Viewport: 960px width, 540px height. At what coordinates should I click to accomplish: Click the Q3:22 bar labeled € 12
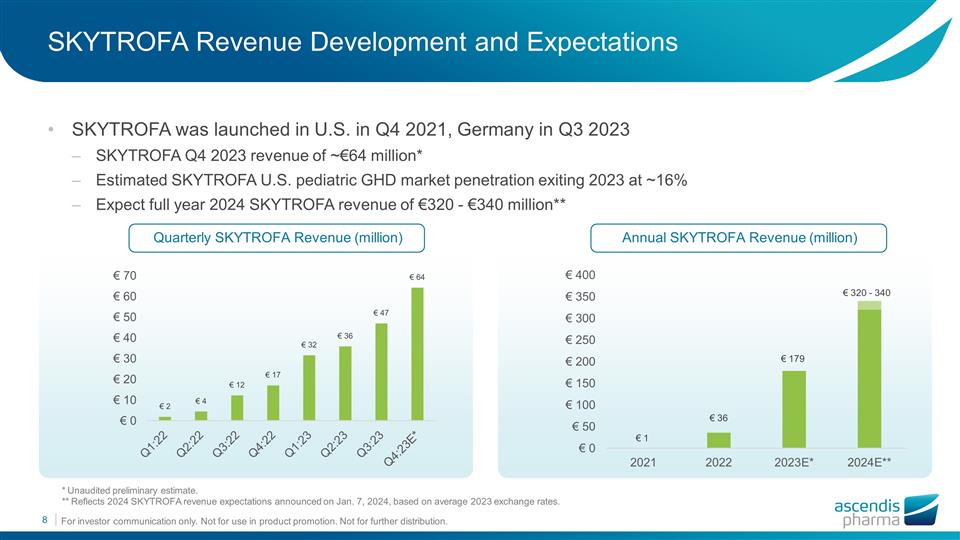point(237,407)
